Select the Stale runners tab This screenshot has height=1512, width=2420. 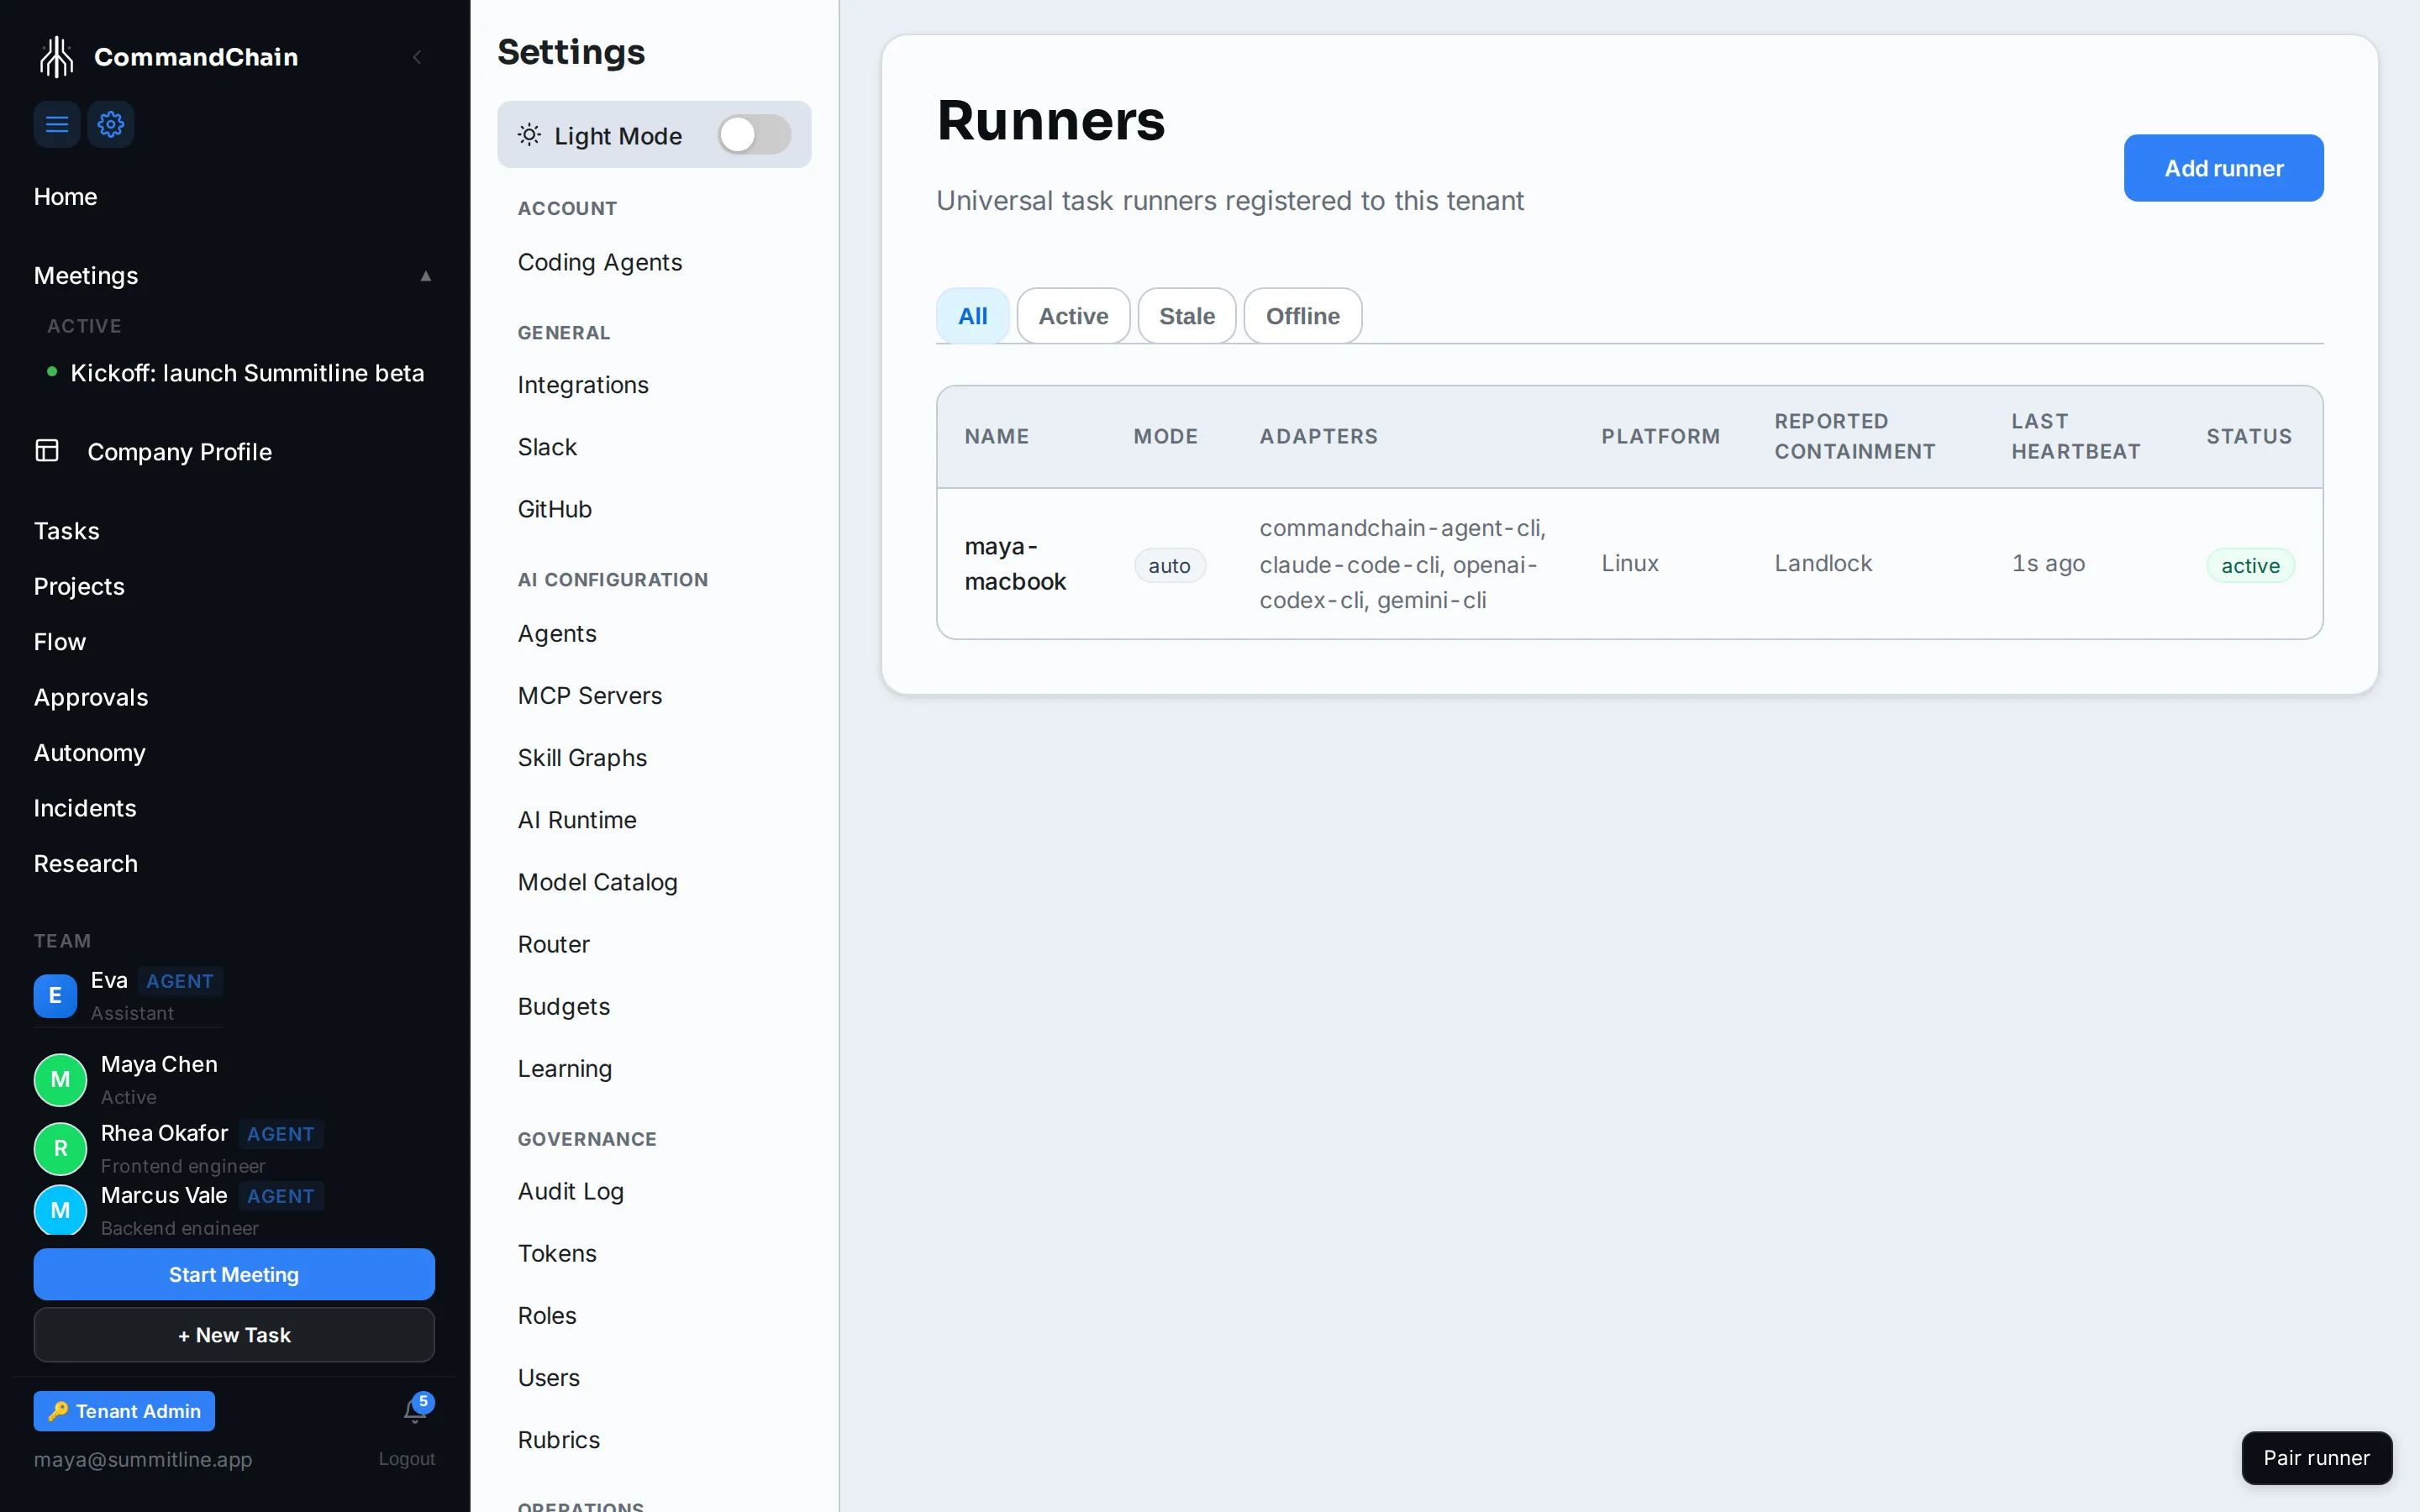[x=1187, y=316]
